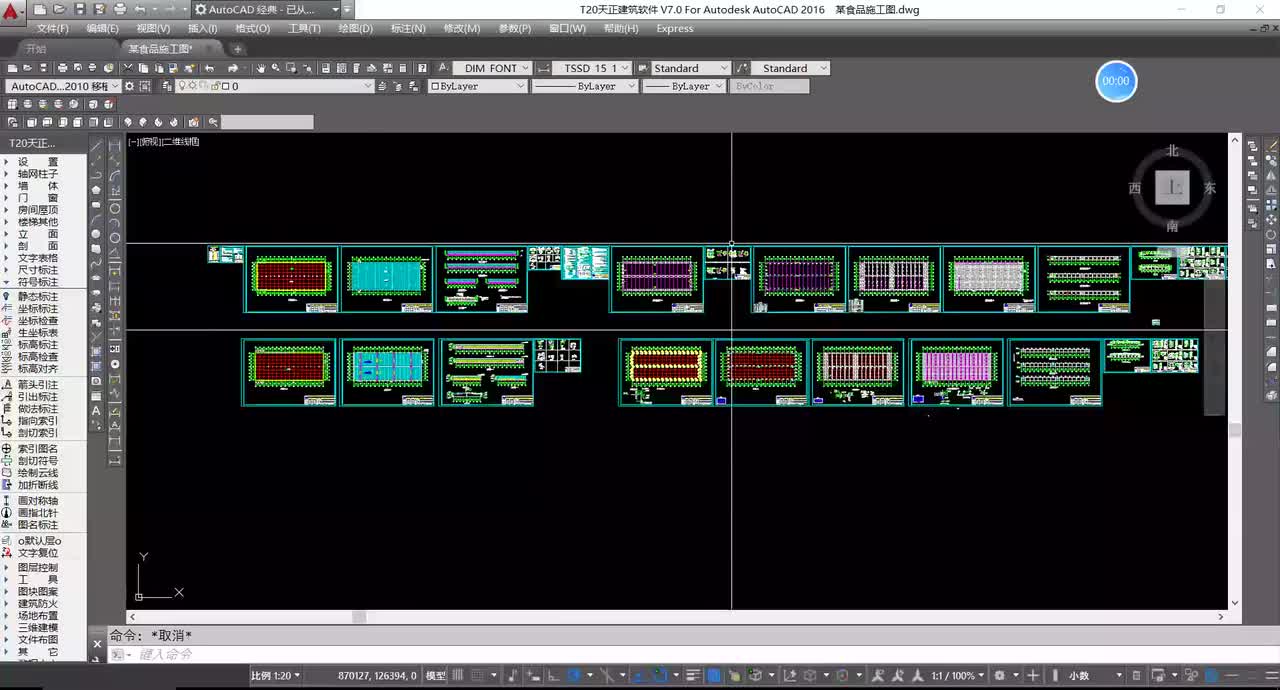The height and width of the screenshot is (690, 1280).
Task: Open the Express menu
Action: coord(675,28)
